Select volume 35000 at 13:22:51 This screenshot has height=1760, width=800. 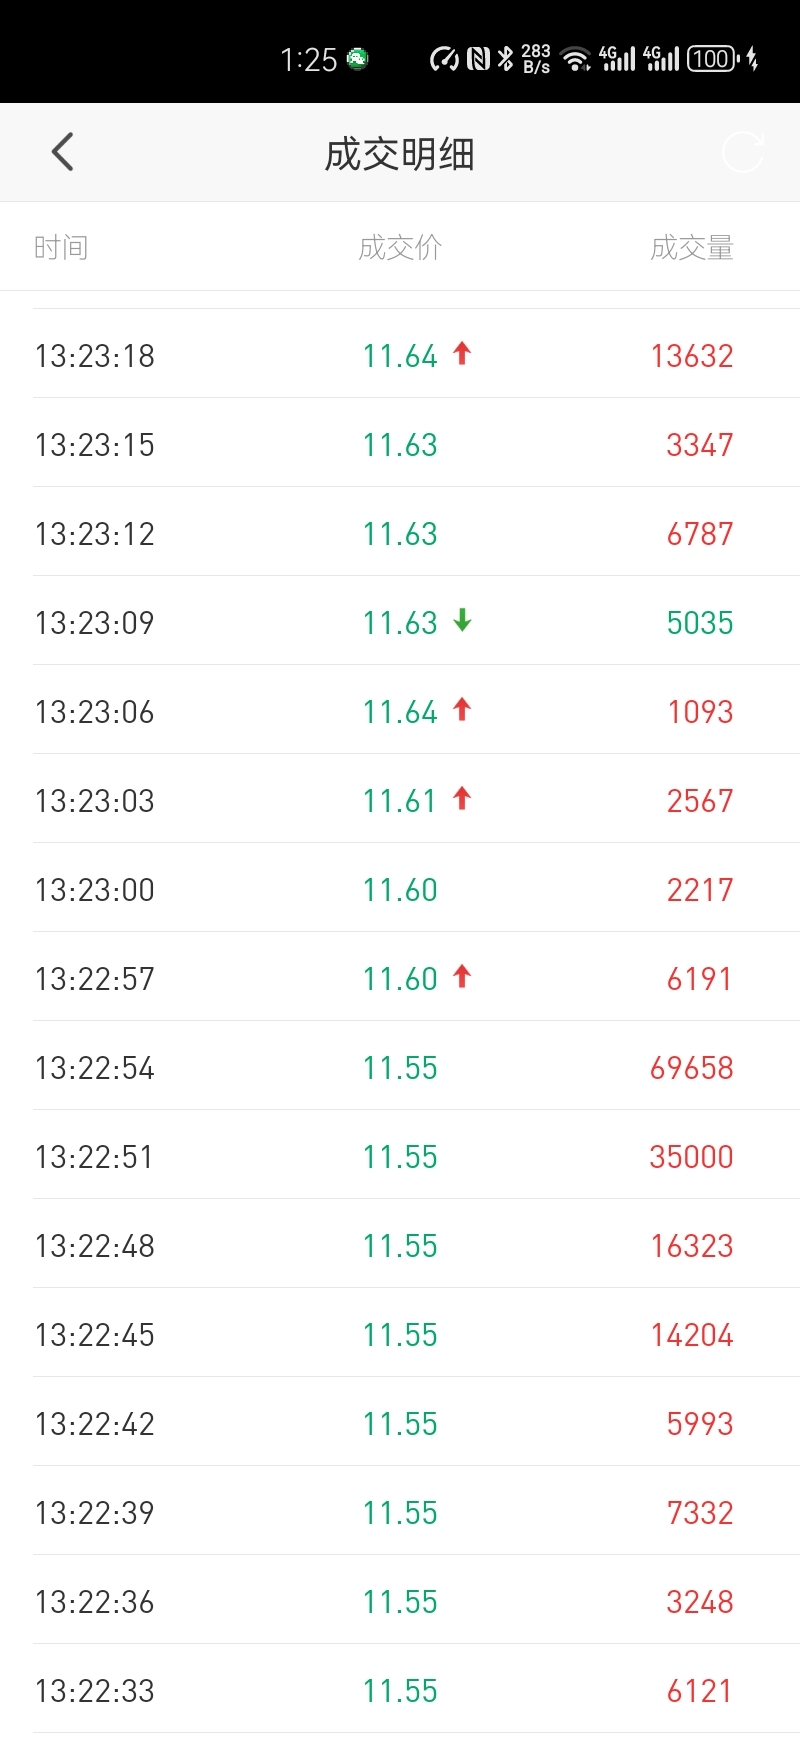pos(692,1157)
